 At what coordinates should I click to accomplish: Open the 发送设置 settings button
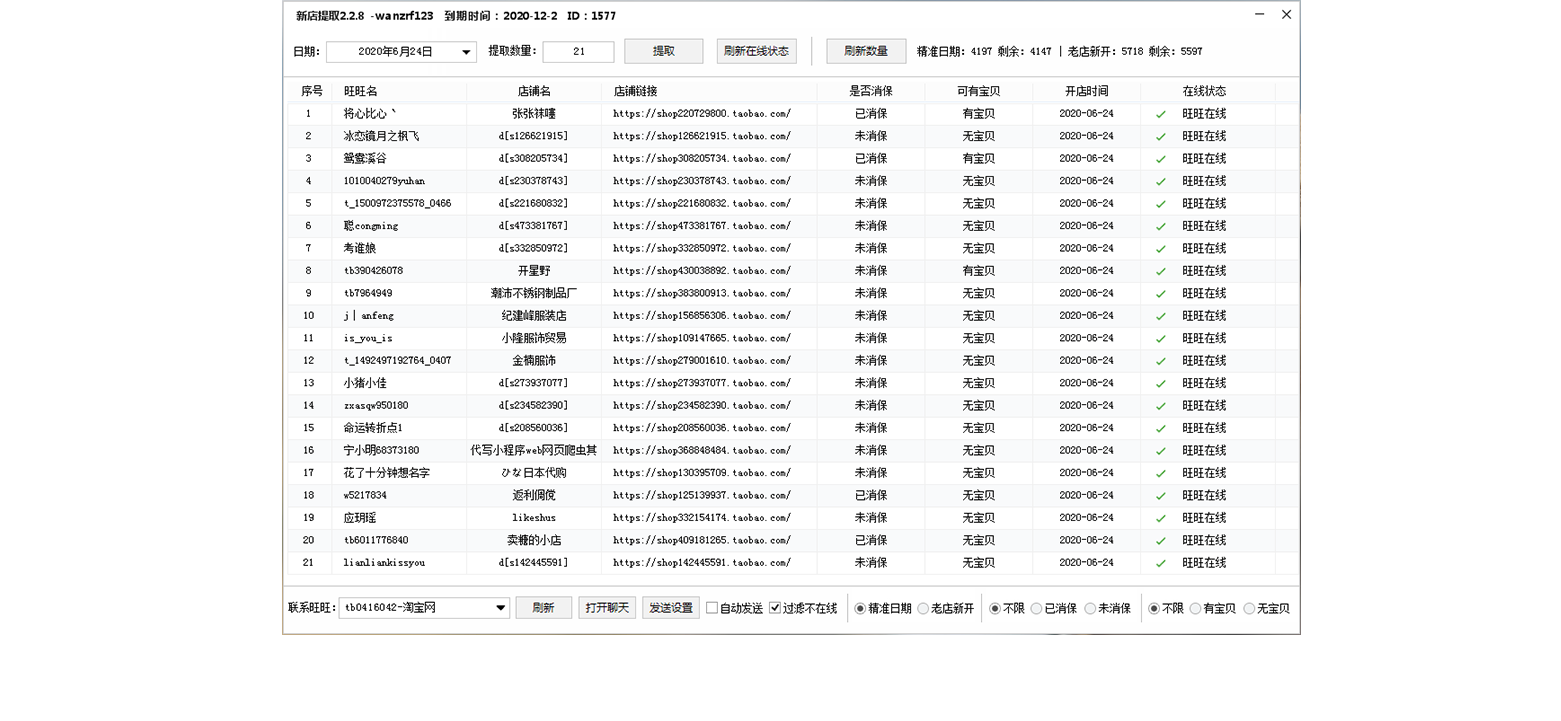click(670, 608)
